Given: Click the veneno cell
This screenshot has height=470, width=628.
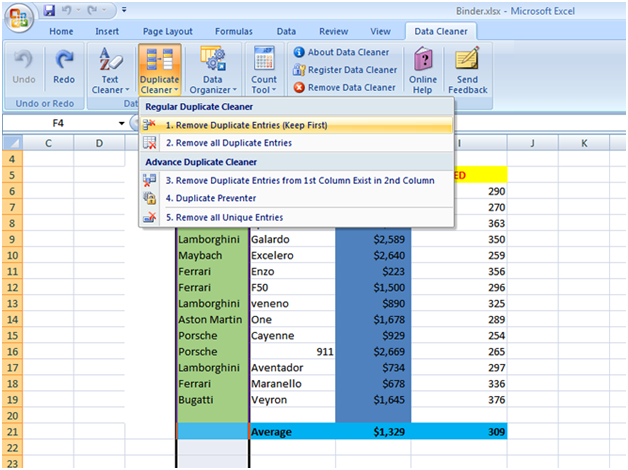Looking at the screenshot, I should (292, 303).
